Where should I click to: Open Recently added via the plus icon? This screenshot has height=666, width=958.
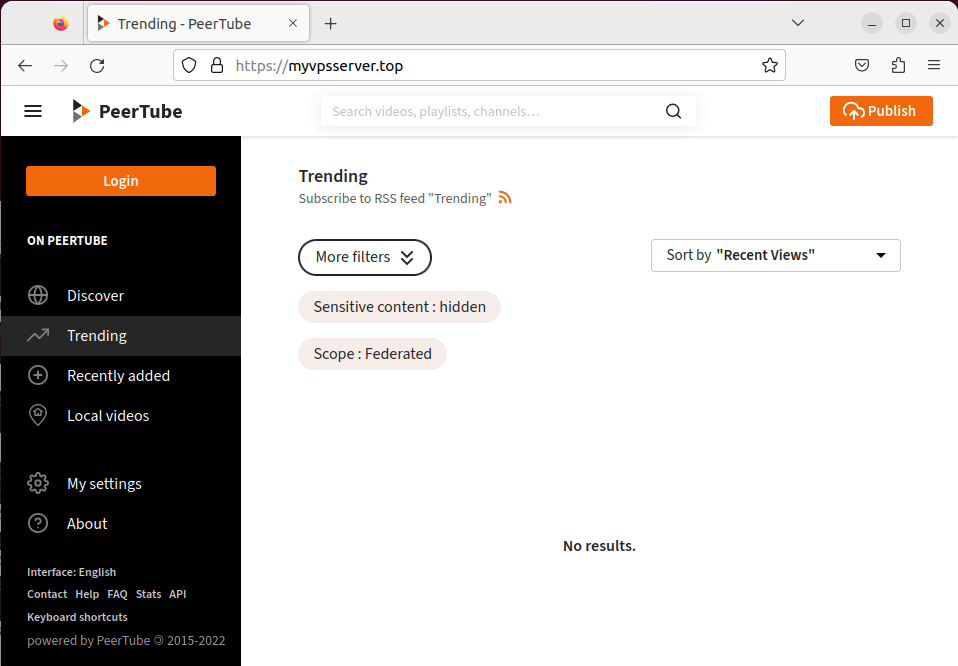point(38,375)
